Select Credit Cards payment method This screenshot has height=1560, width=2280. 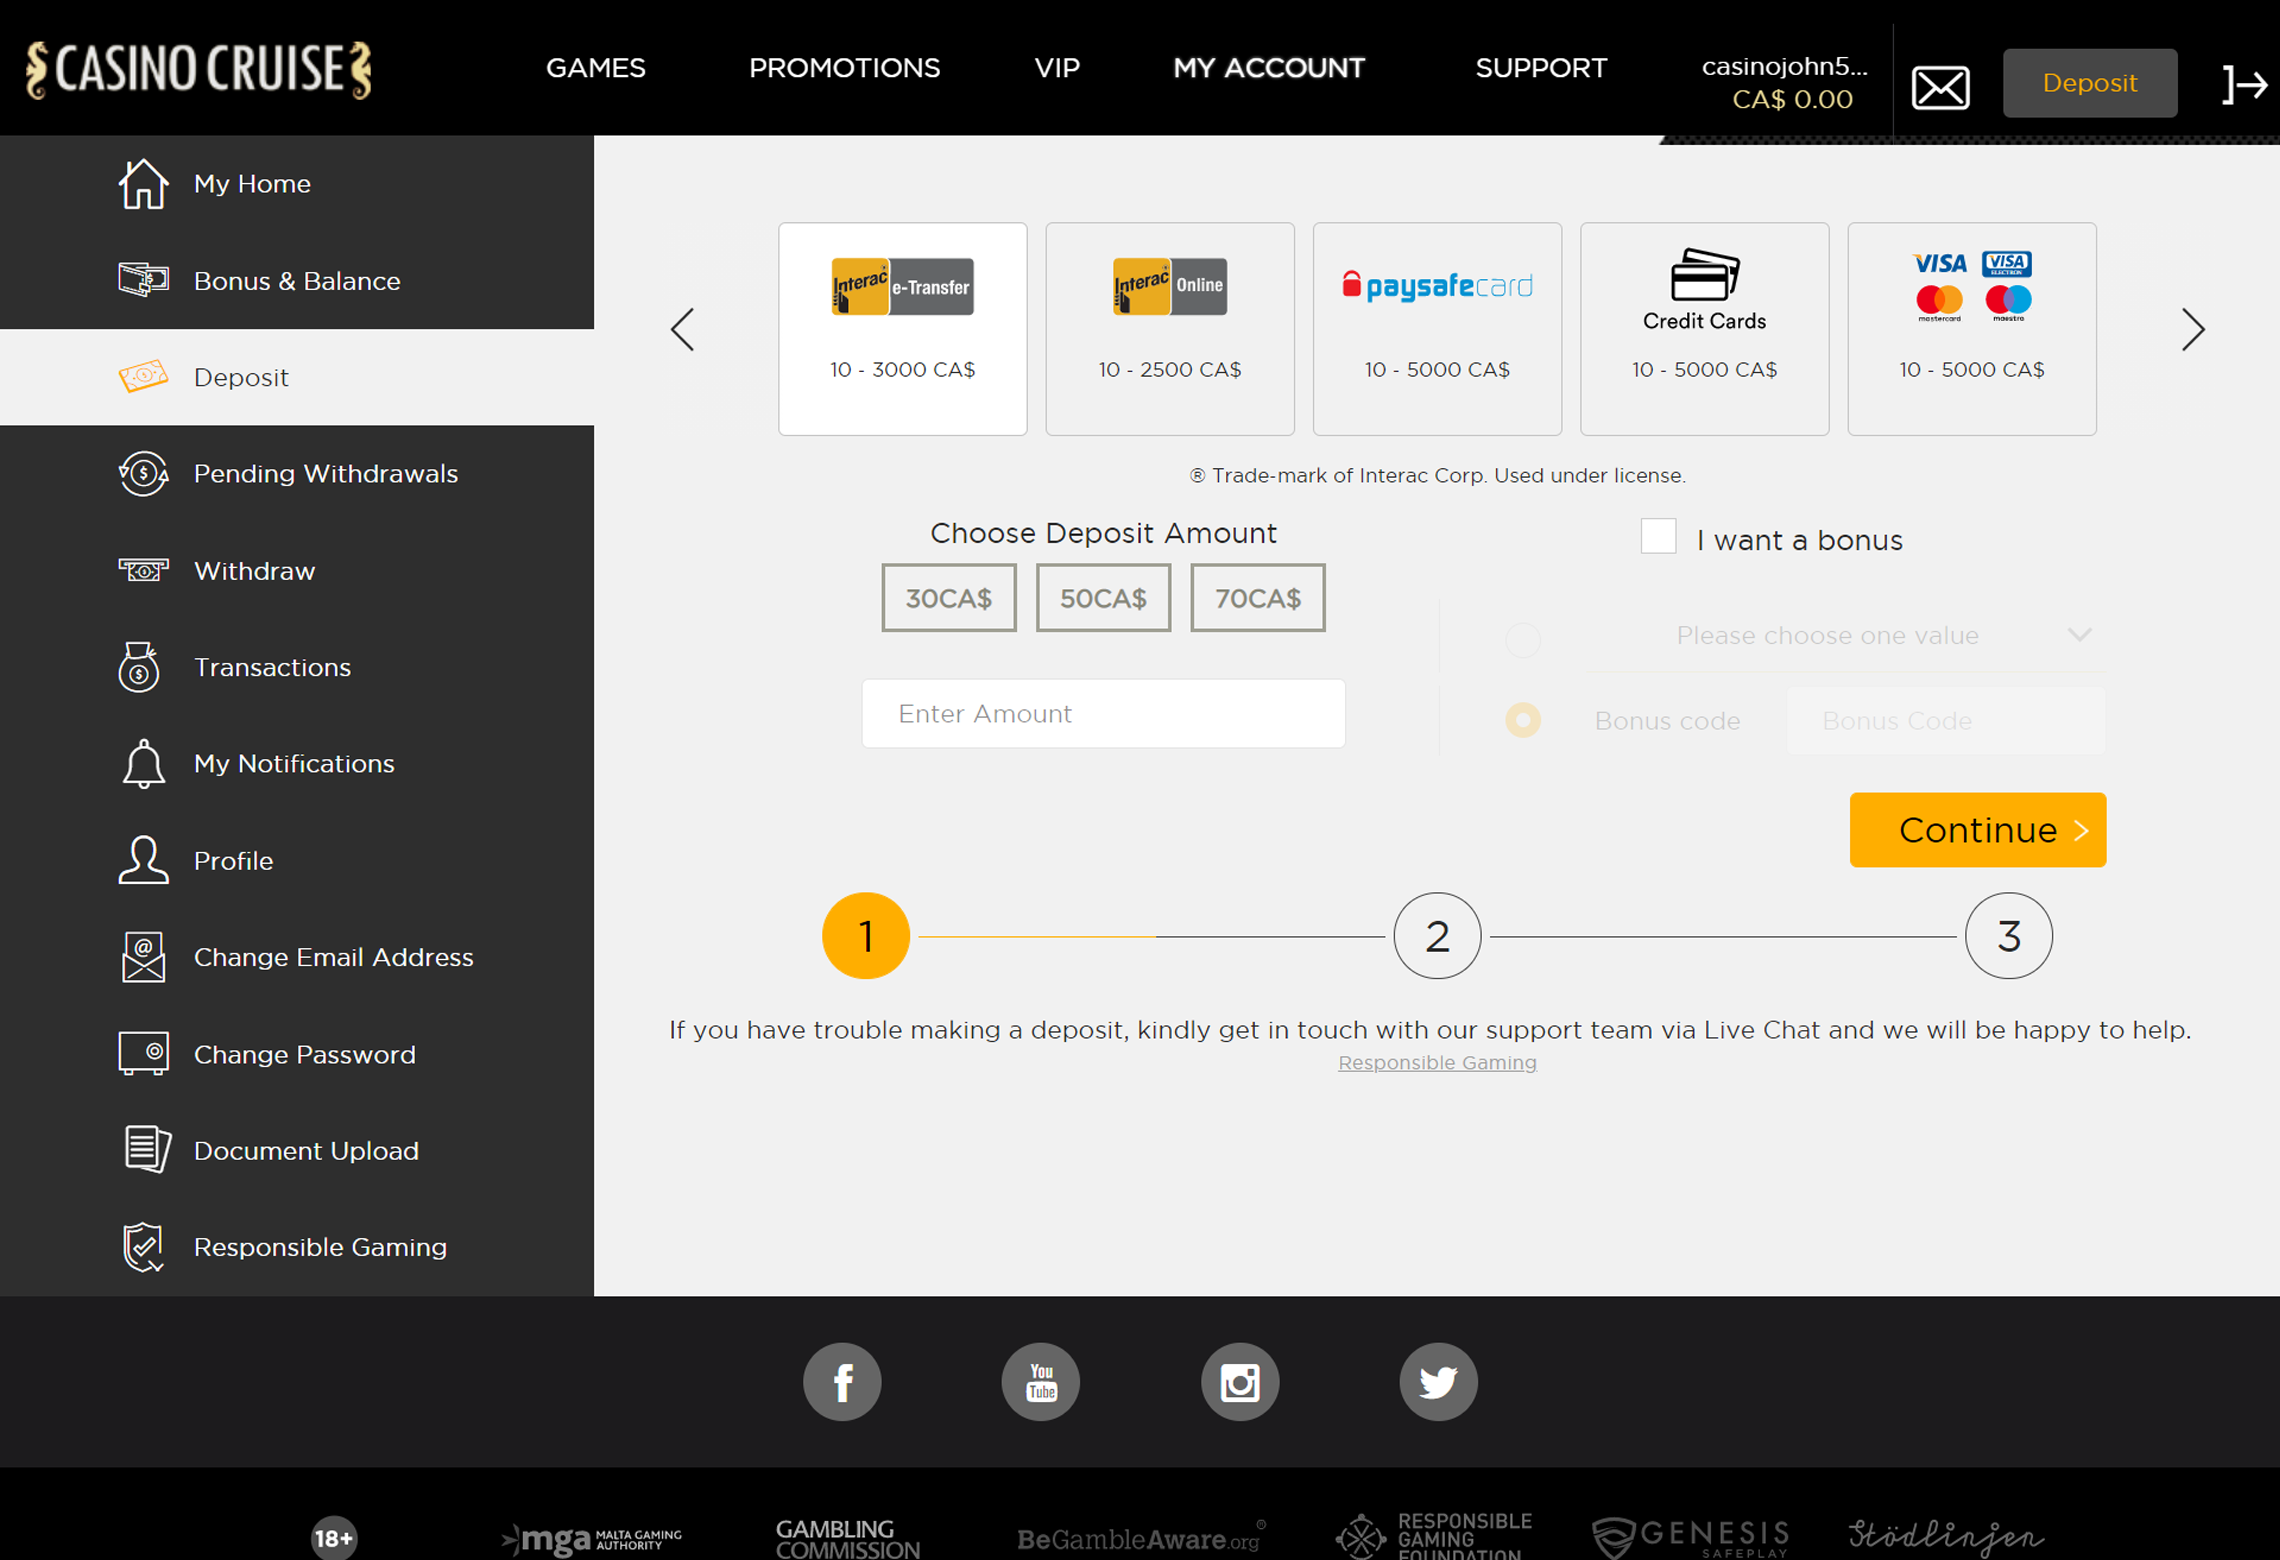[x=1704, y=329]
